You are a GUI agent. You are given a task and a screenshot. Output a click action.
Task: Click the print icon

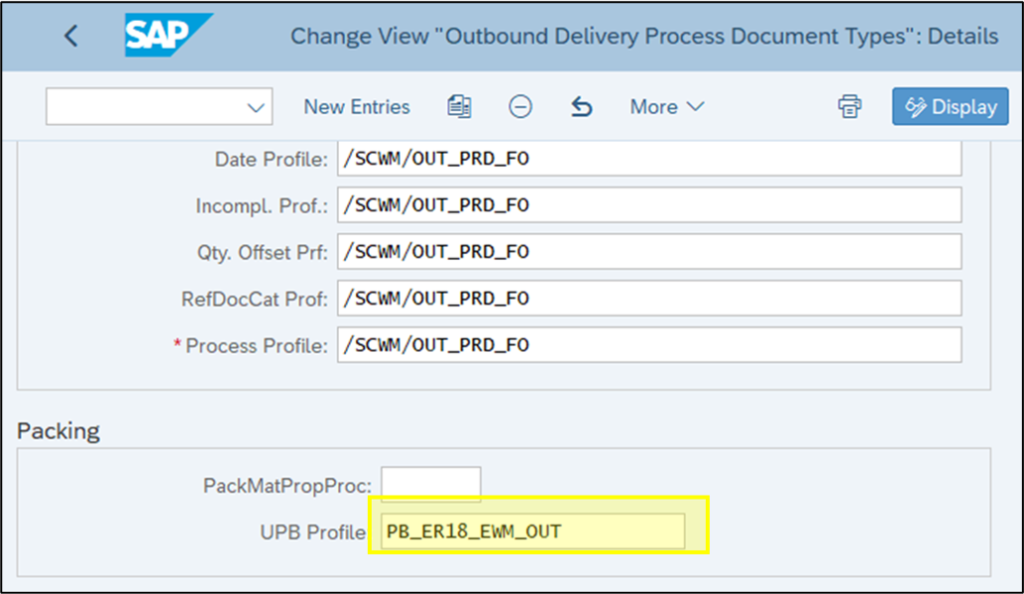click(850, 106)
